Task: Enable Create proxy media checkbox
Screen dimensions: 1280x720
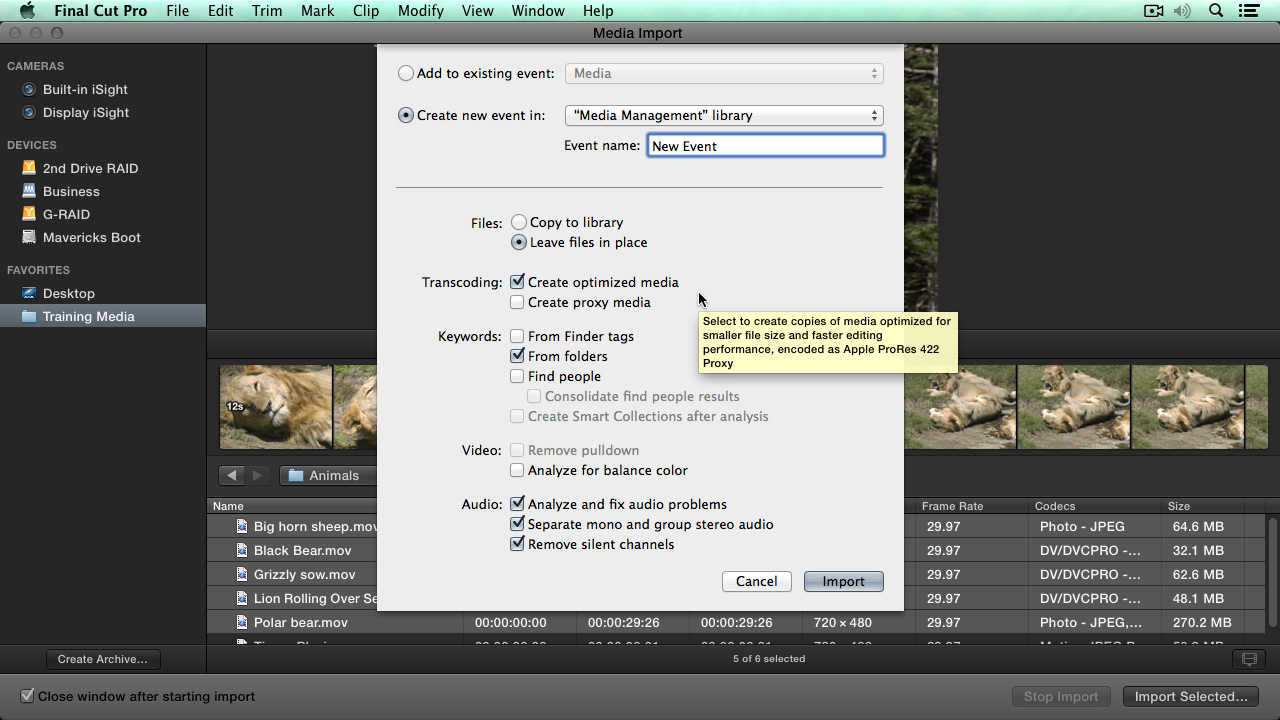Action: point(517,302)
